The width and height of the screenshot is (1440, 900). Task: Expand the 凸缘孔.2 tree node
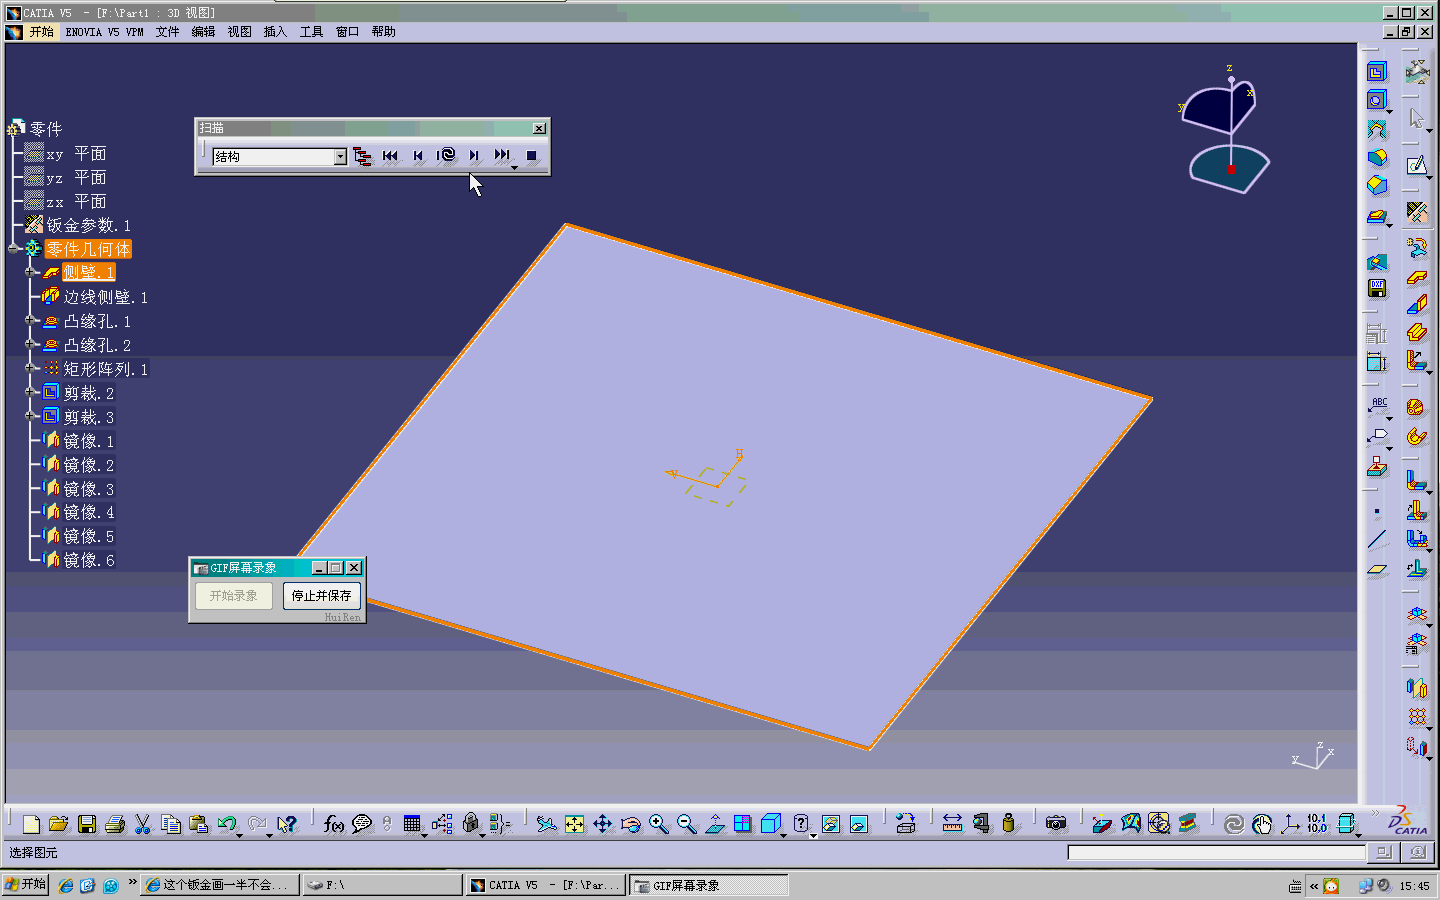[31, 344]
